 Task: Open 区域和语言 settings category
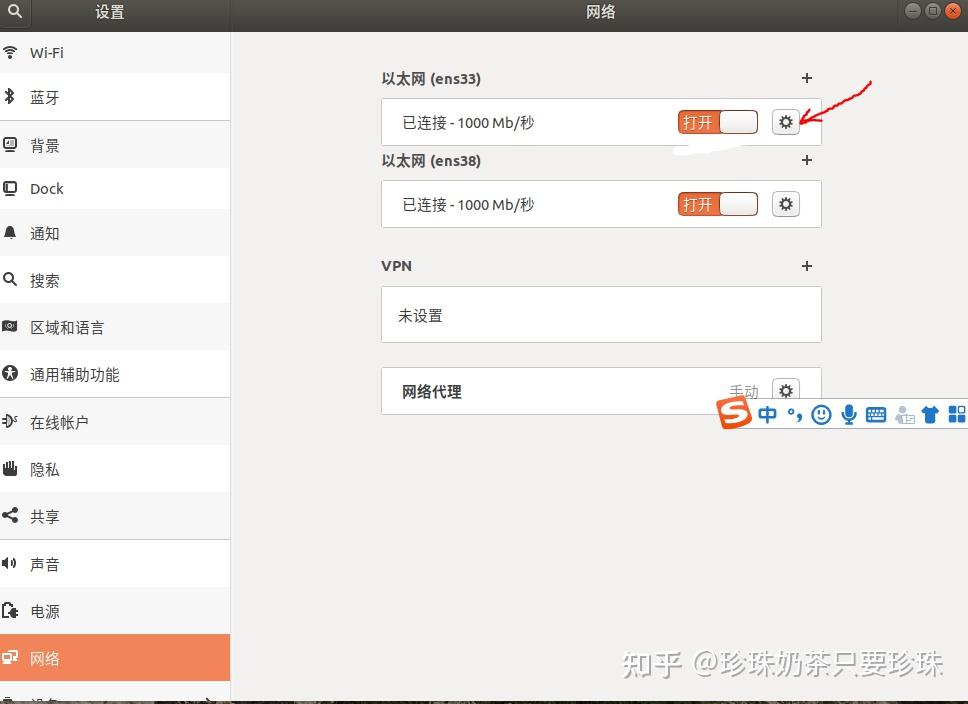pos(115,327)
